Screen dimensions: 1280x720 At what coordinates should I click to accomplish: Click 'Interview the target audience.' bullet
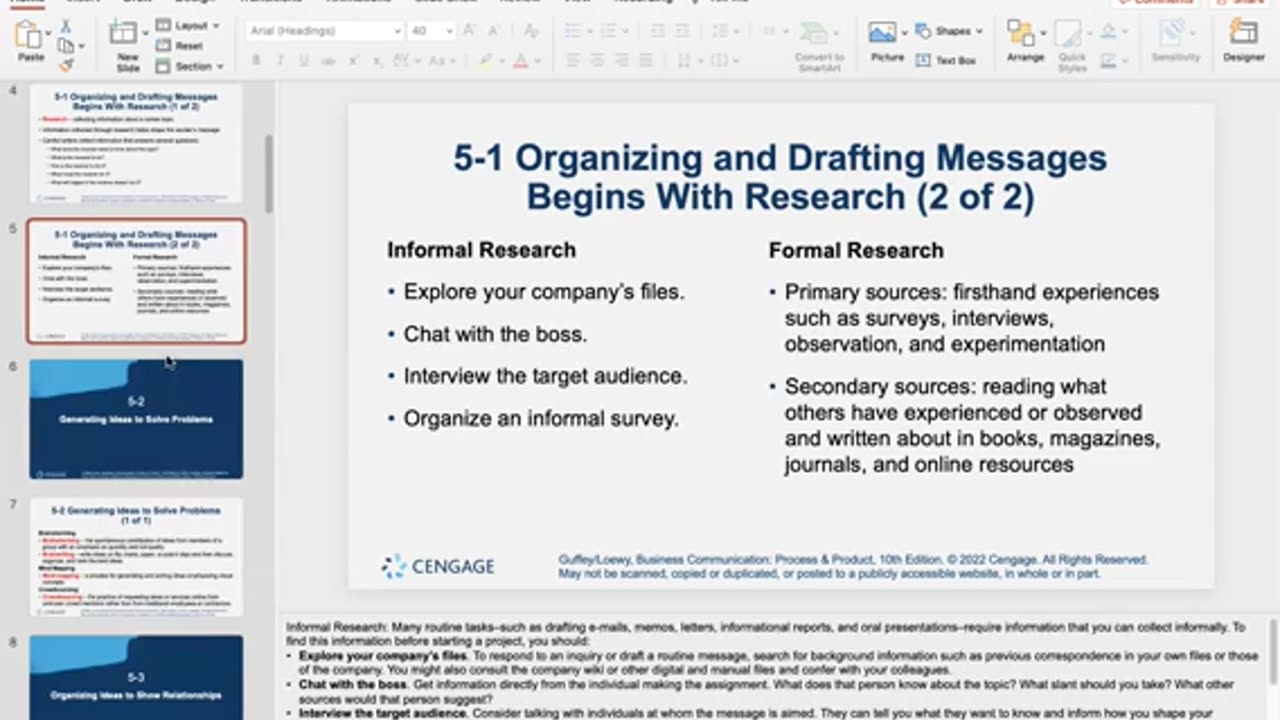[545, 376]
